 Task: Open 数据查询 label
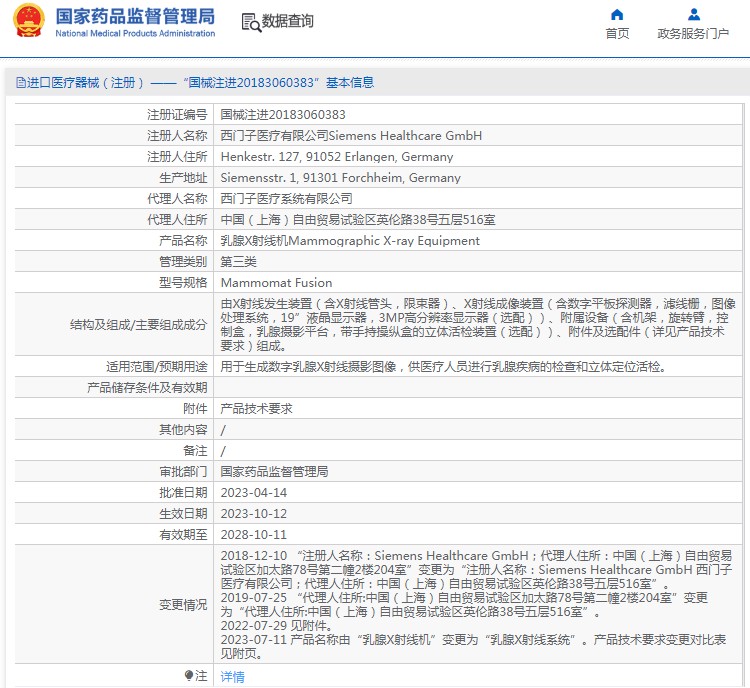click(287, 21)
